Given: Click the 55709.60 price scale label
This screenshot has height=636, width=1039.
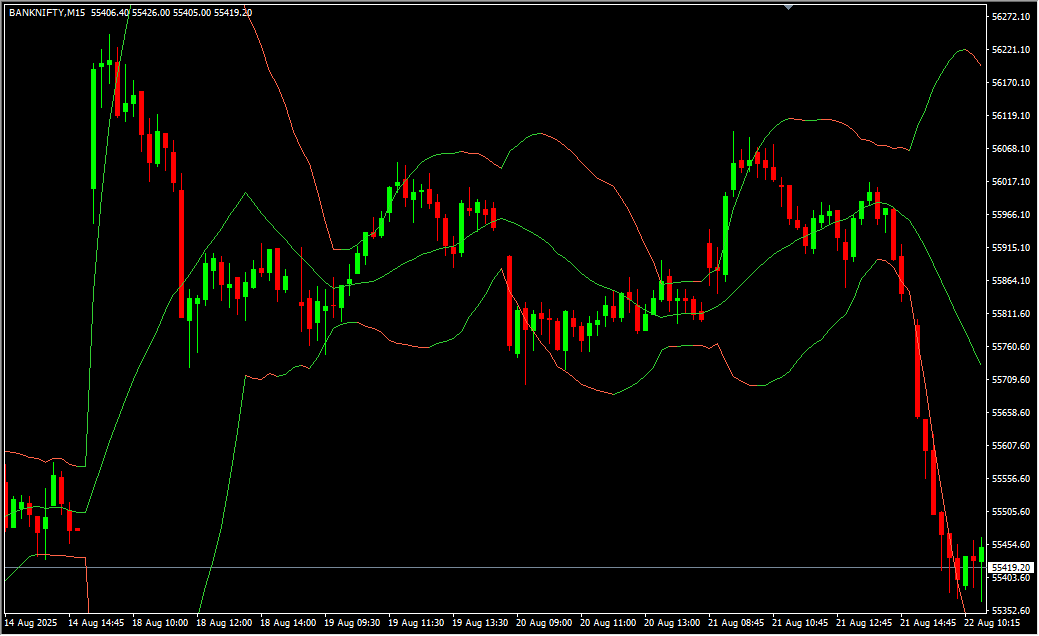Looking at the screenshot, I should 1011,380.
